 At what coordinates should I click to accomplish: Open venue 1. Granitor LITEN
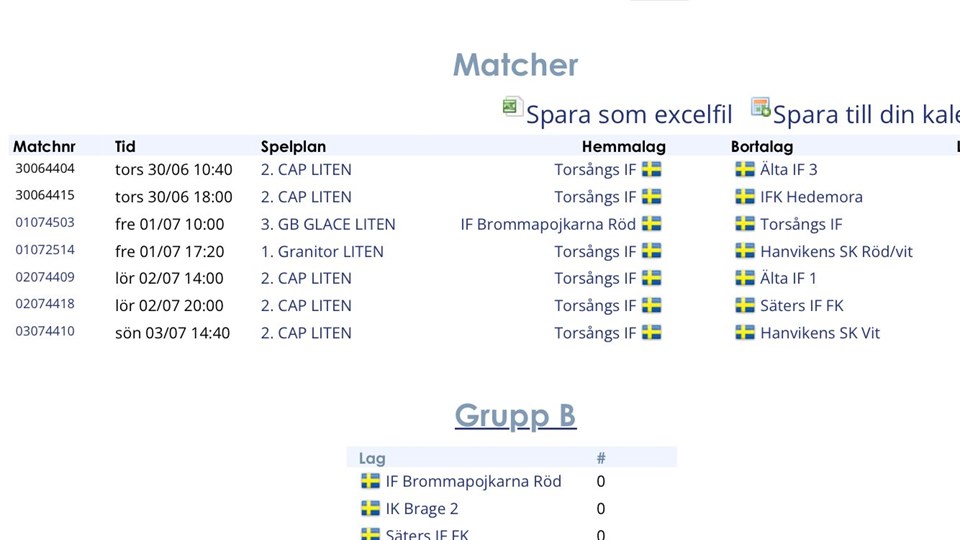point(322,251)
